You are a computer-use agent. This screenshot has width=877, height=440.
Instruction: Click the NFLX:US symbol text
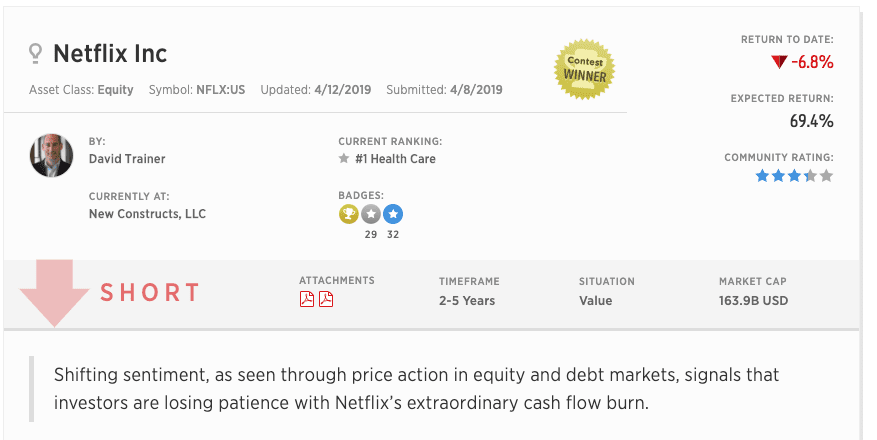pos(220,89)
